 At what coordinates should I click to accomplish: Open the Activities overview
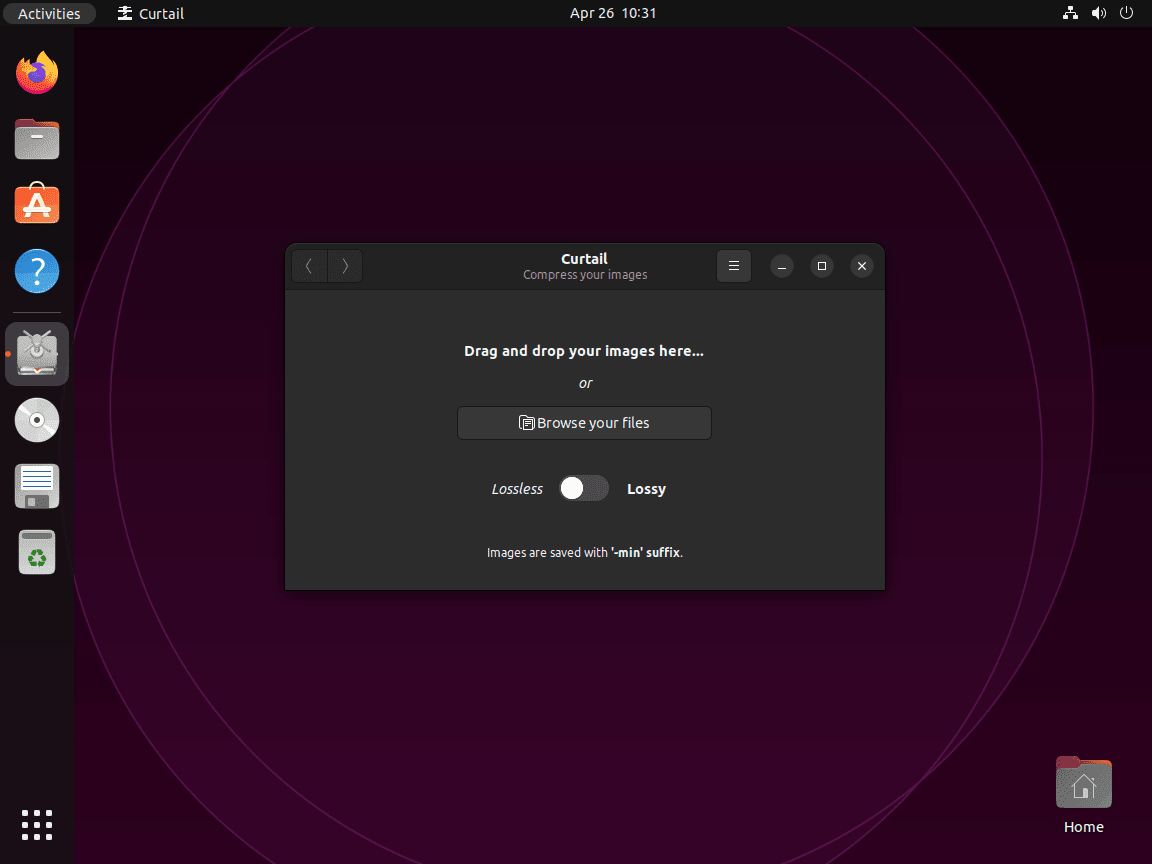49,13
